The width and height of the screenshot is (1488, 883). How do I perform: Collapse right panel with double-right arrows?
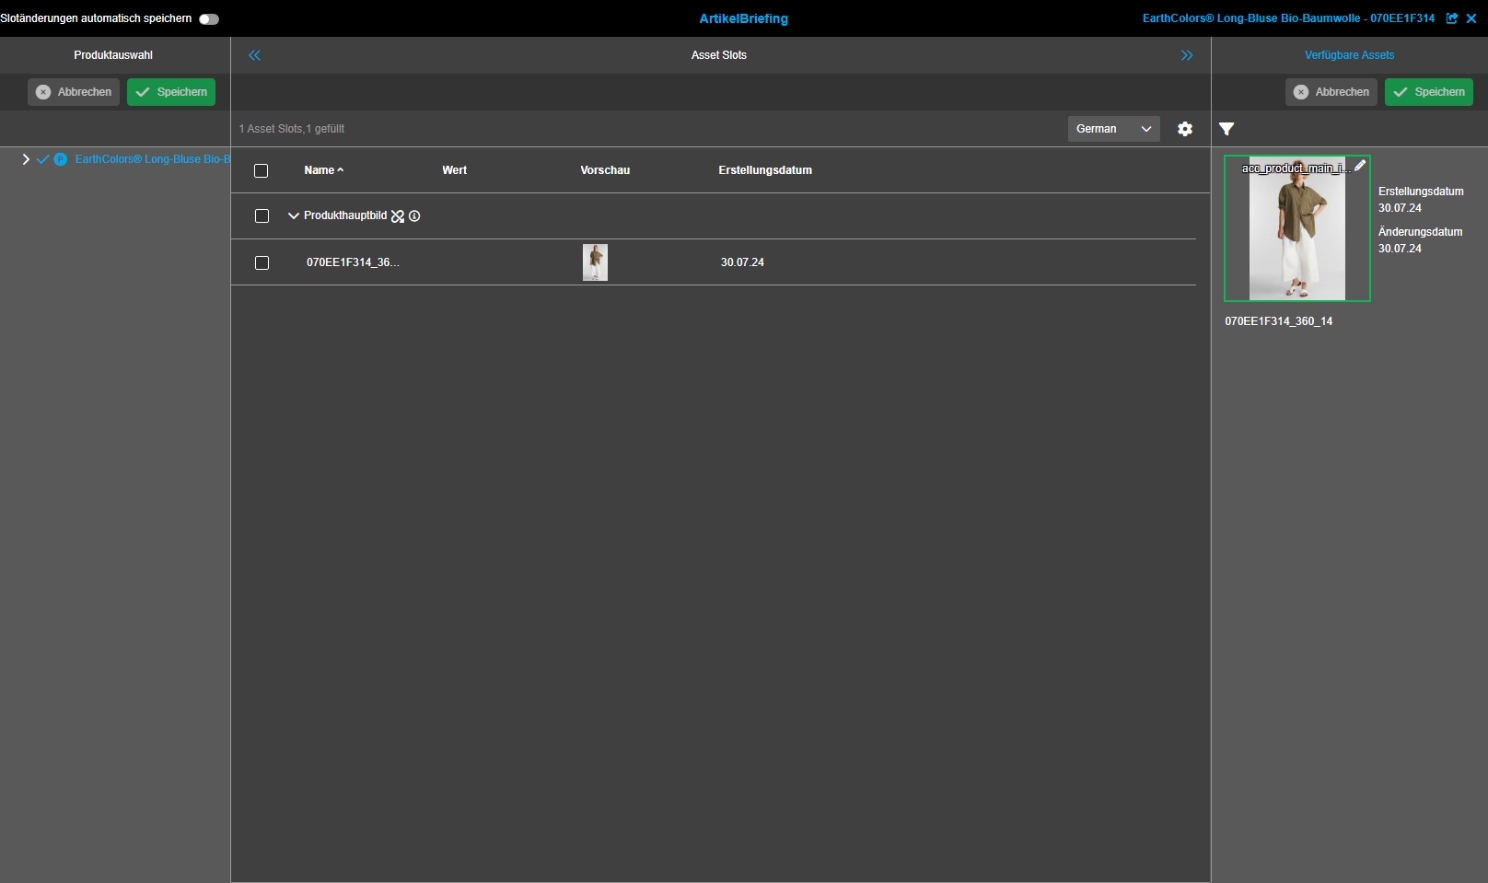click(x=1187, y=55)
